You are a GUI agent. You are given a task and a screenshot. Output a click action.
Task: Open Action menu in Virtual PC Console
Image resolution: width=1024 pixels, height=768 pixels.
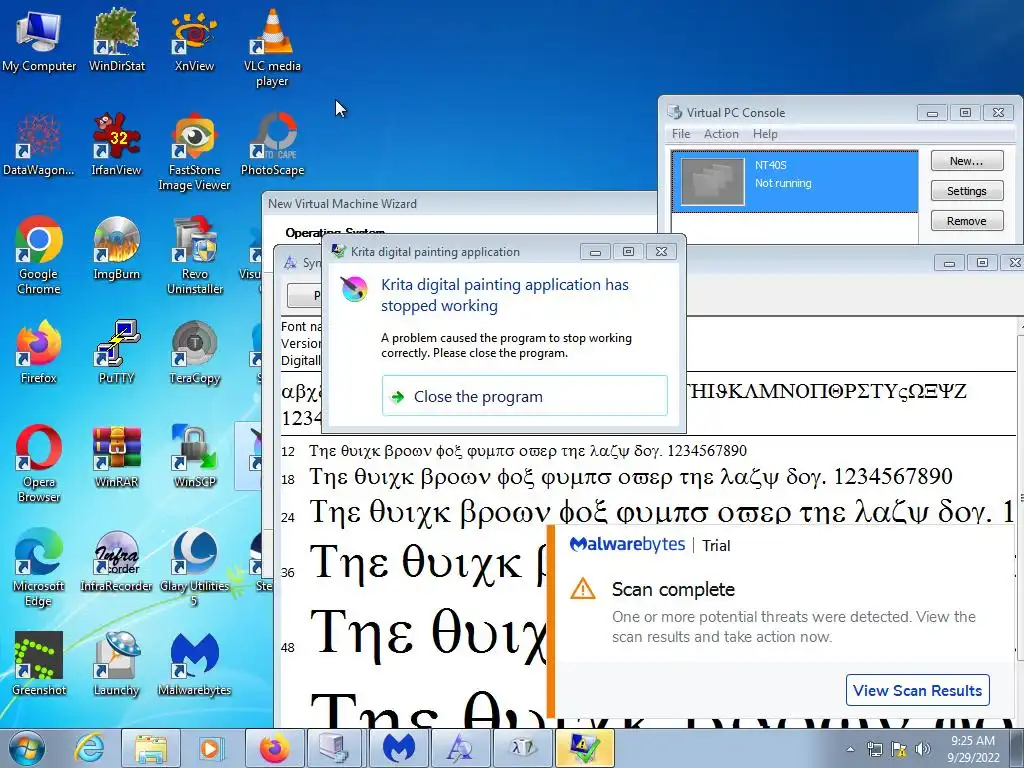[721, 134]
